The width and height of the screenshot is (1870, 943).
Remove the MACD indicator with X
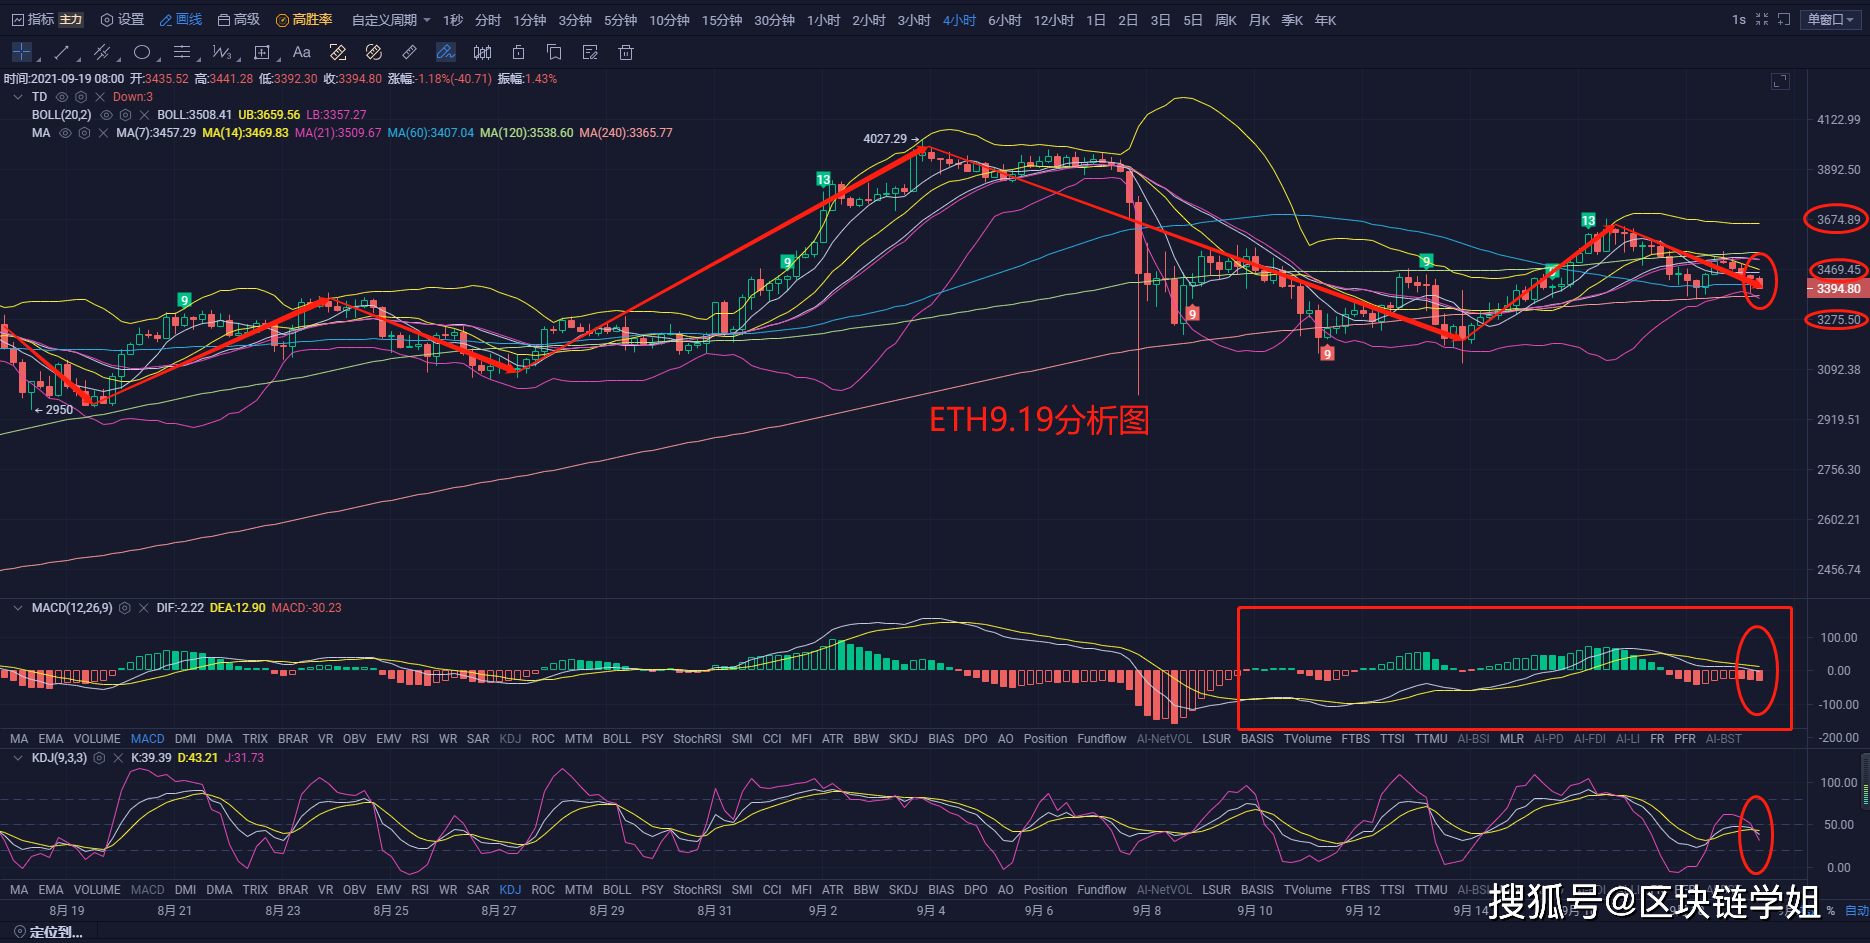point(144,608)
